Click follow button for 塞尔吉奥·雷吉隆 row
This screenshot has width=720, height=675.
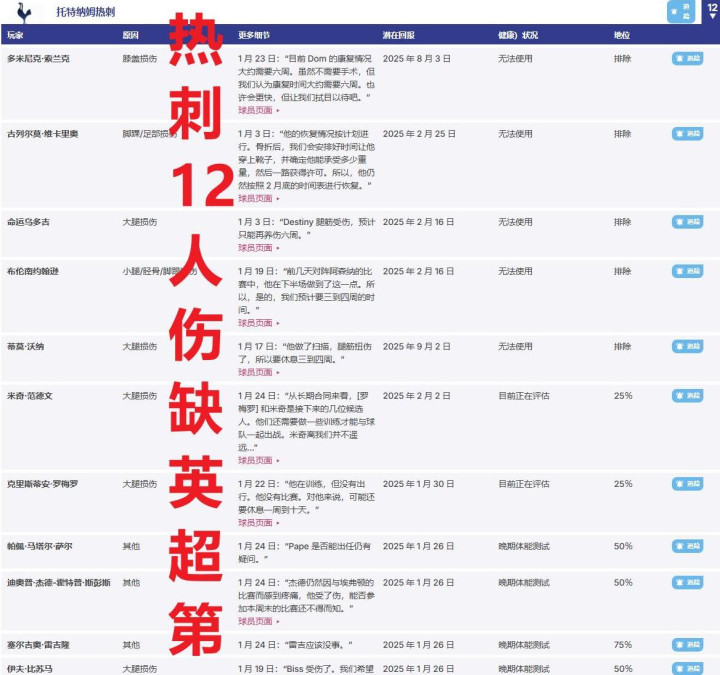[x=687, y=644]
